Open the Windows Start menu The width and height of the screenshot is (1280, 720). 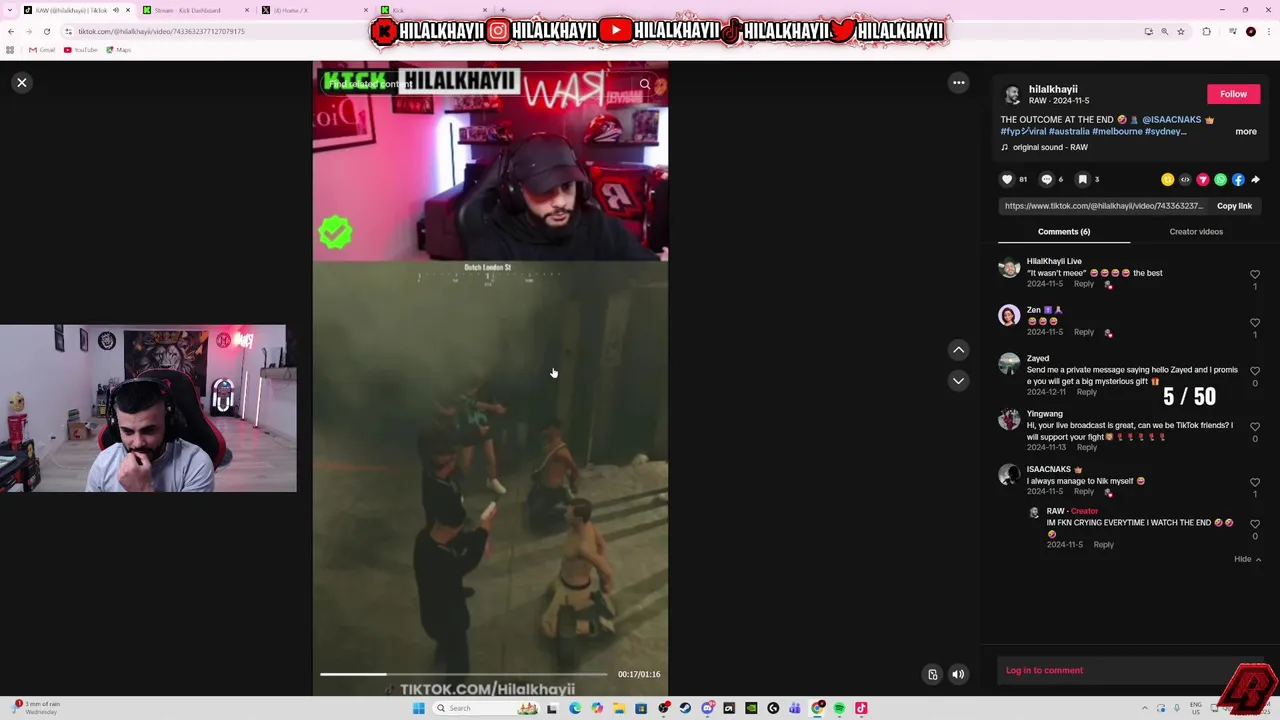click(x=418, y=708)
